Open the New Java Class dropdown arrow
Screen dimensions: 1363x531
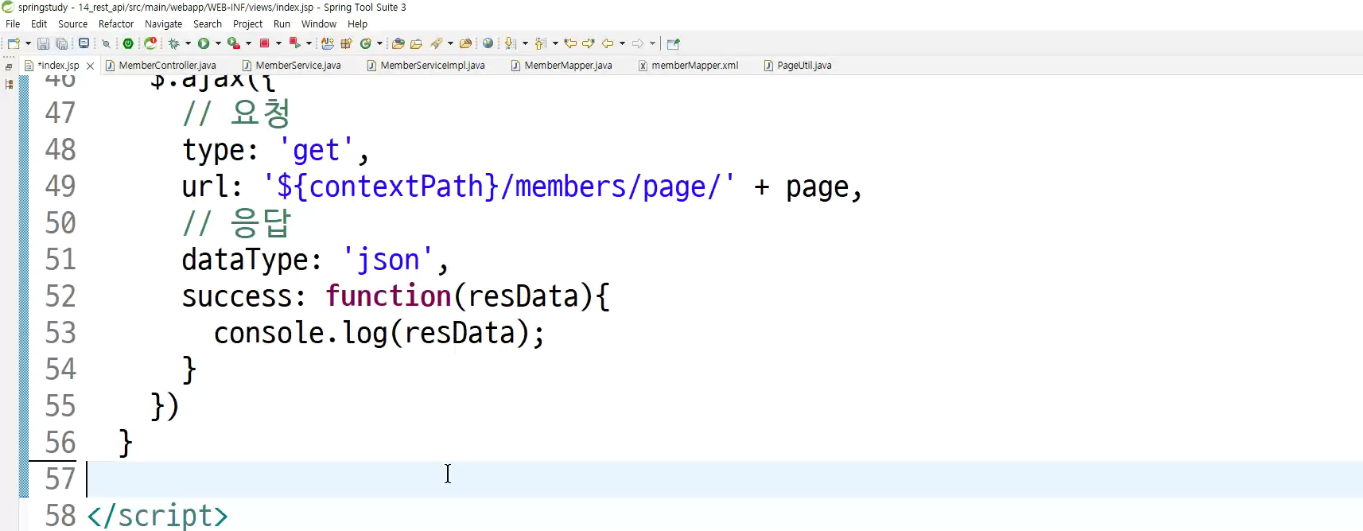pyautogui.click(x=379, y=43)
